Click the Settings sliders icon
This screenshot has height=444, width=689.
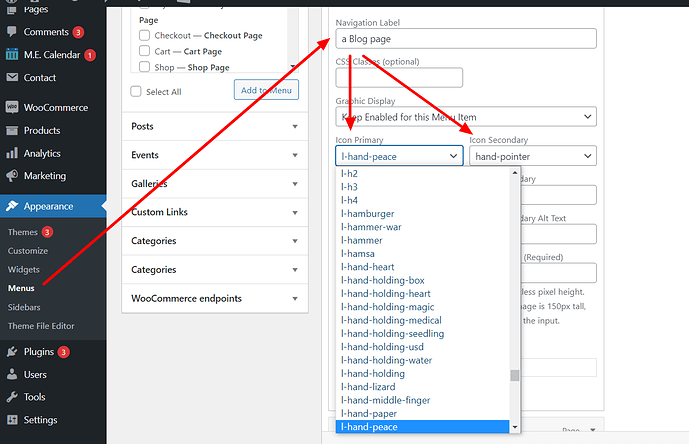[x=12, y=420]
